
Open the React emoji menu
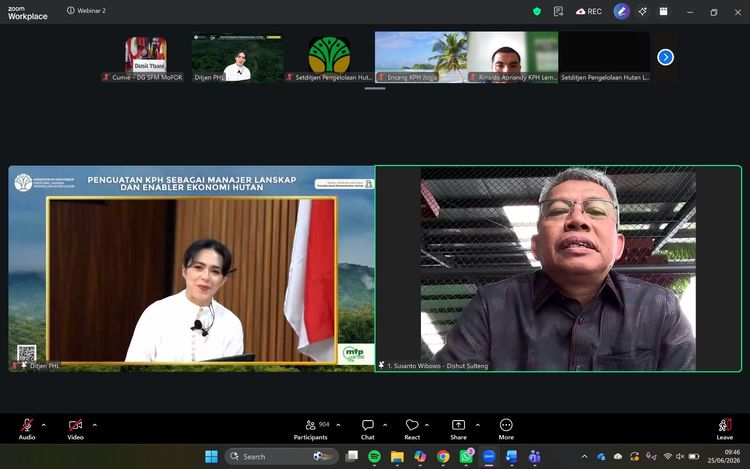click(x=412, y=429)
